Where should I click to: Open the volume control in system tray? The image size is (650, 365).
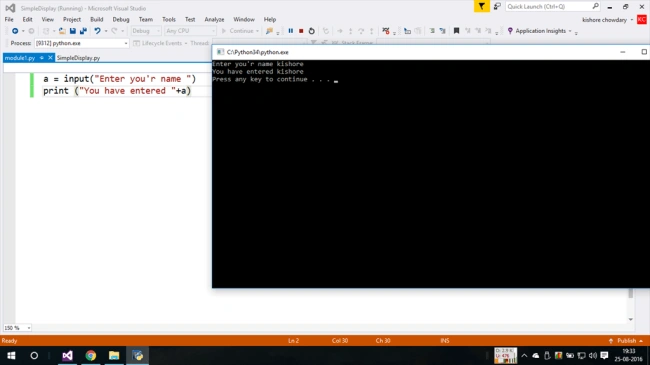click(593, 355)
